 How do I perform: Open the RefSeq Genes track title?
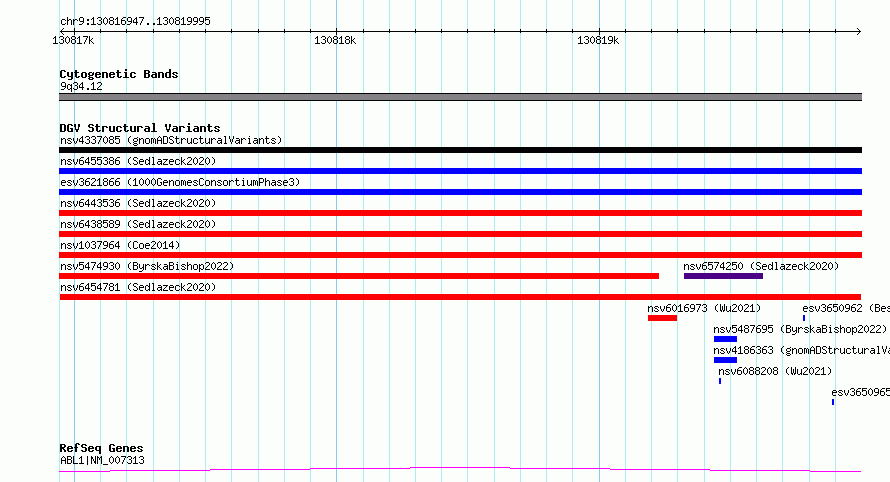click(101, 448)
